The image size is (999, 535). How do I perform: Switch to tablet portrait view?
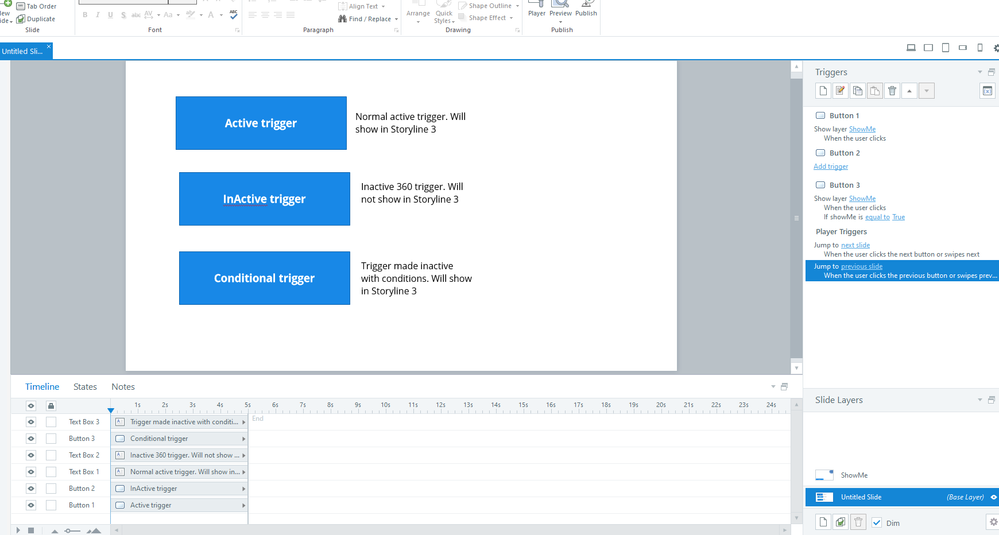coord(945,48)
